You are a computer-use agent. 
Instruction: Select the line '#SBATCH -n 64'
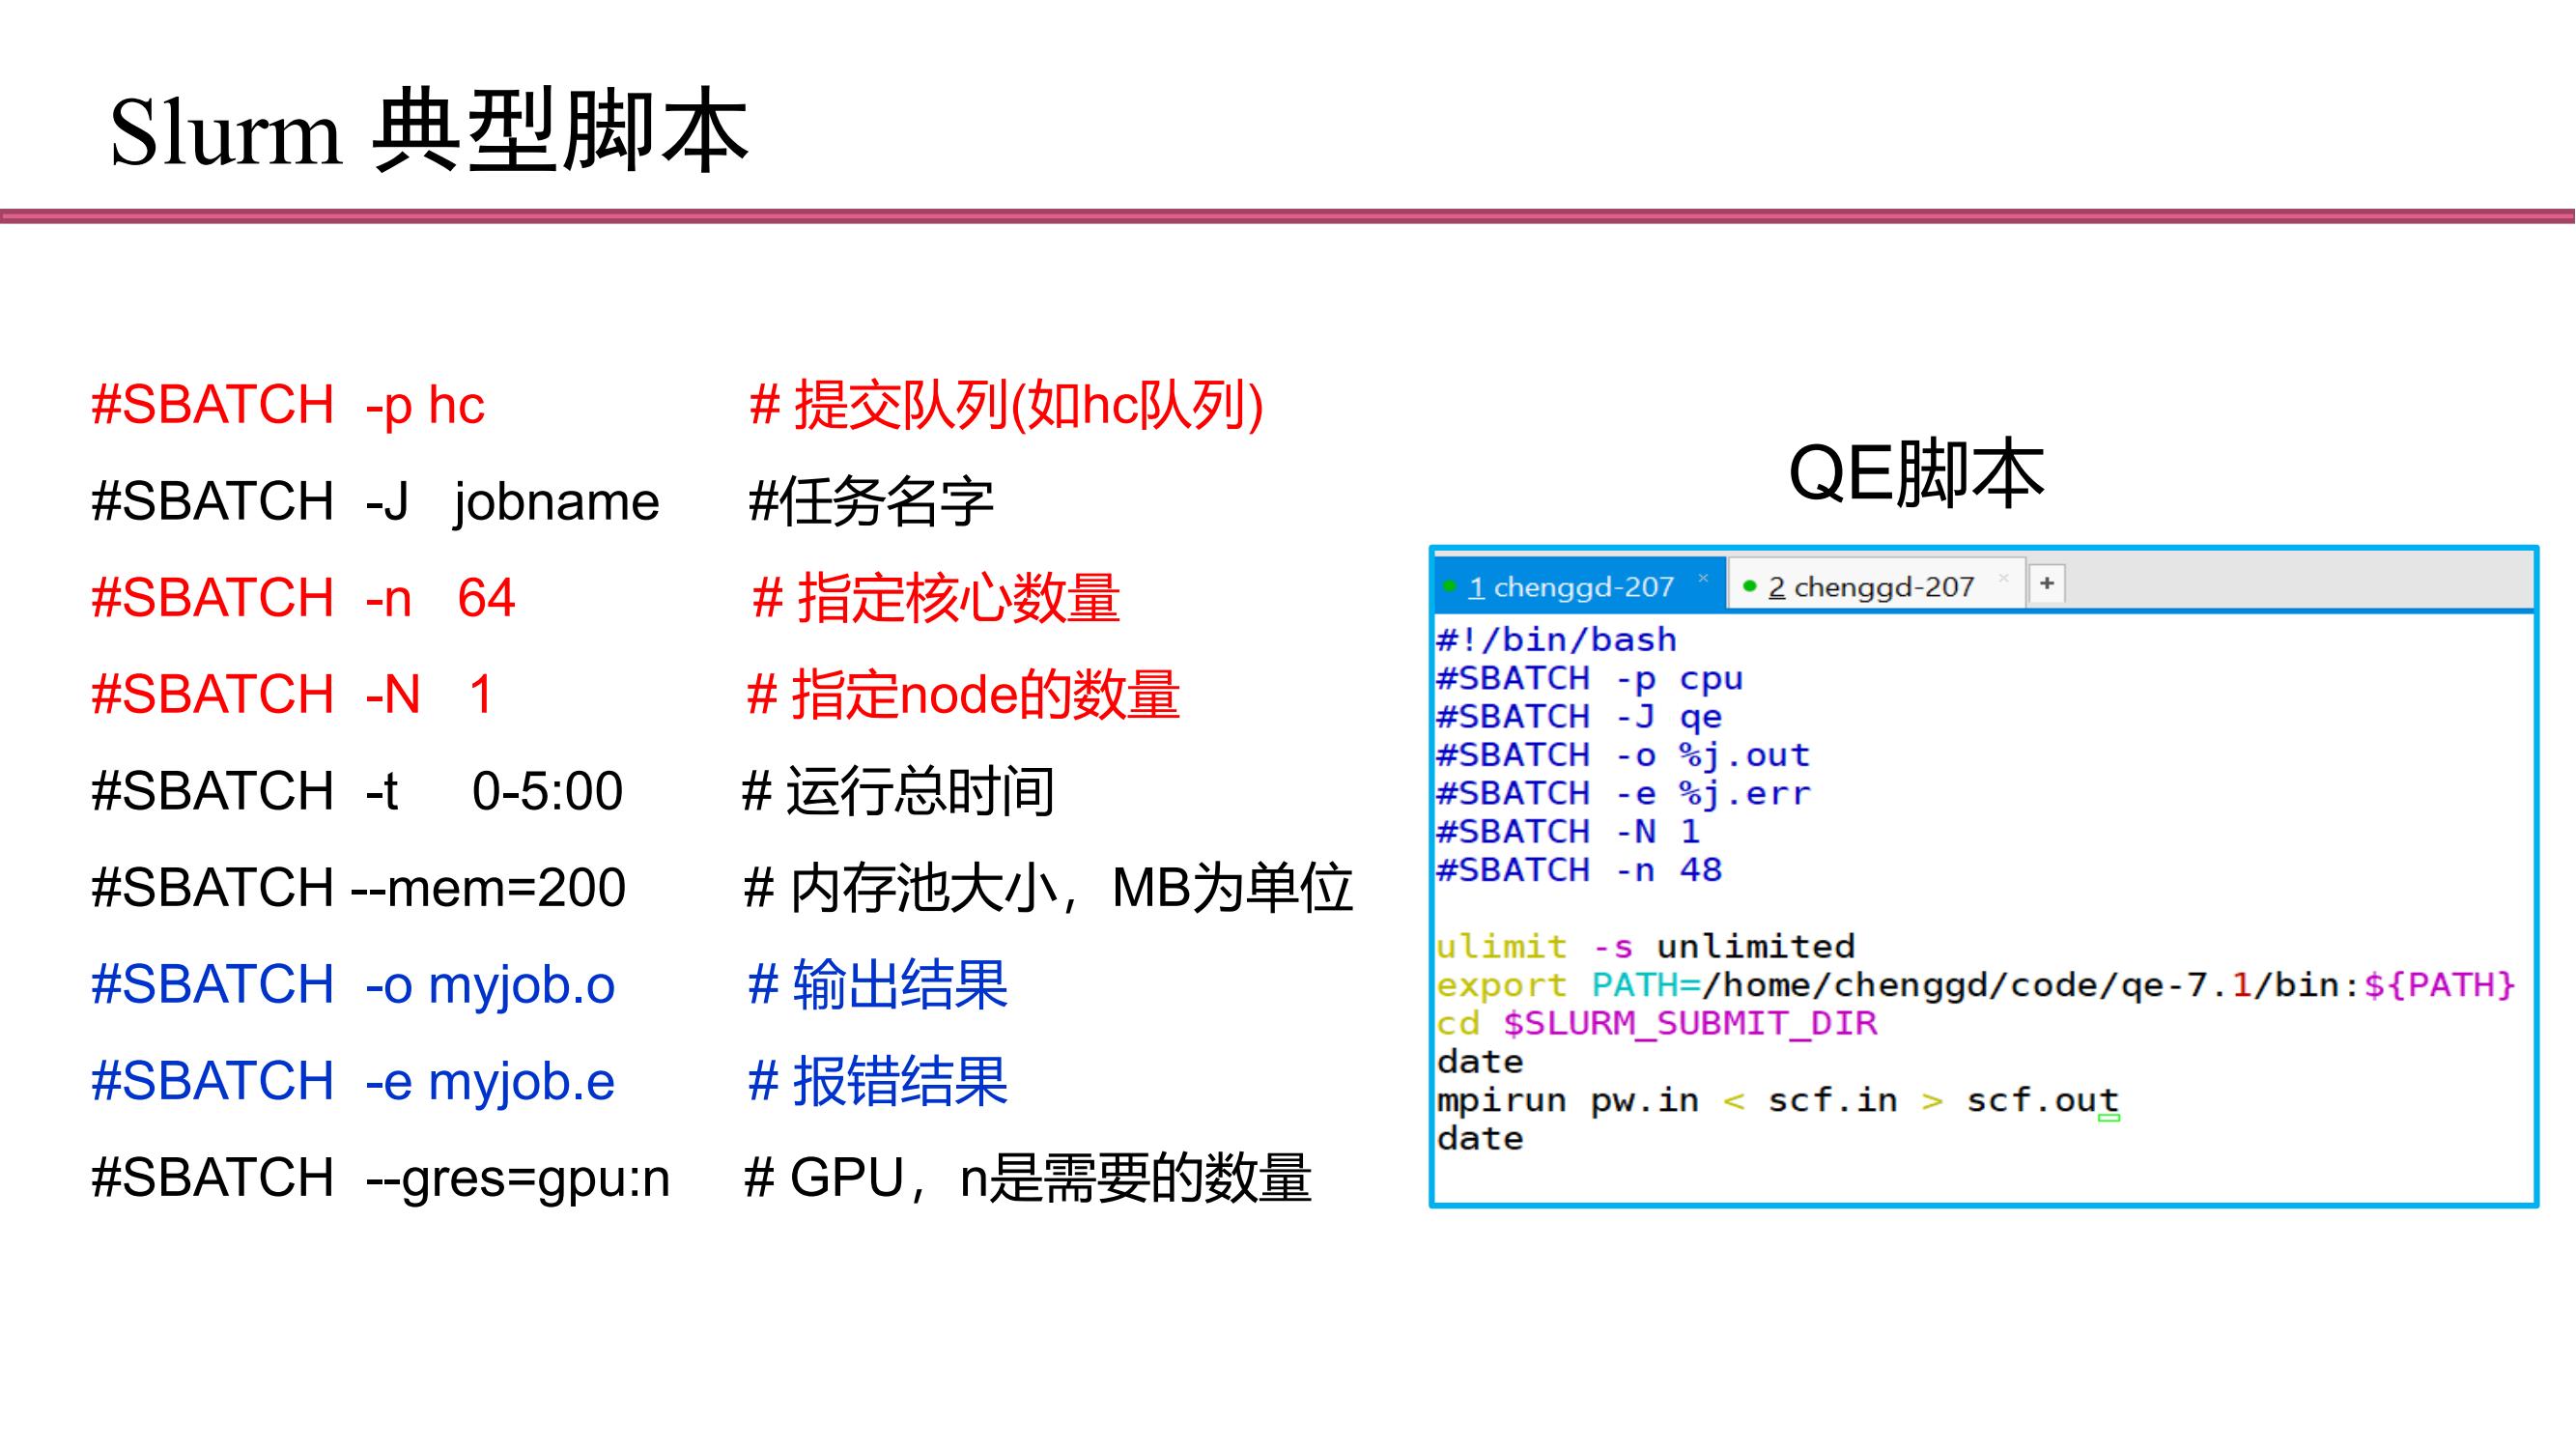pos(303,598)
